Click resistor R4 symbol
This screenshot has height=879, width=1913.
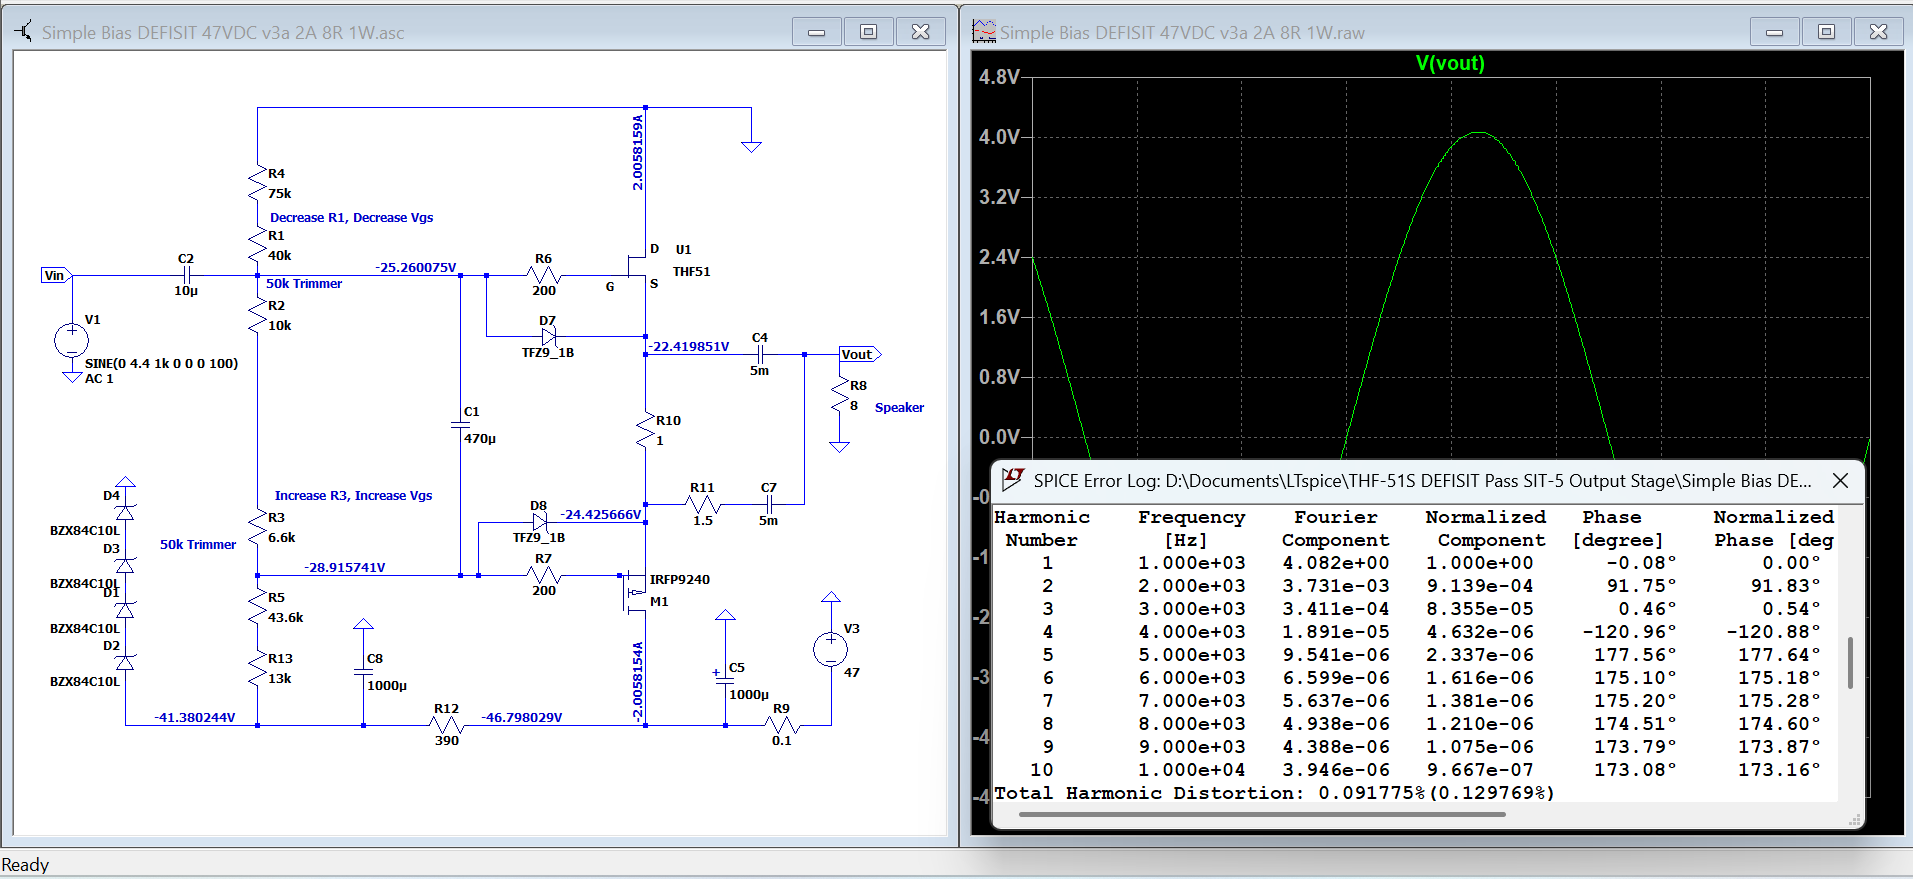click(x=257, y=183)
